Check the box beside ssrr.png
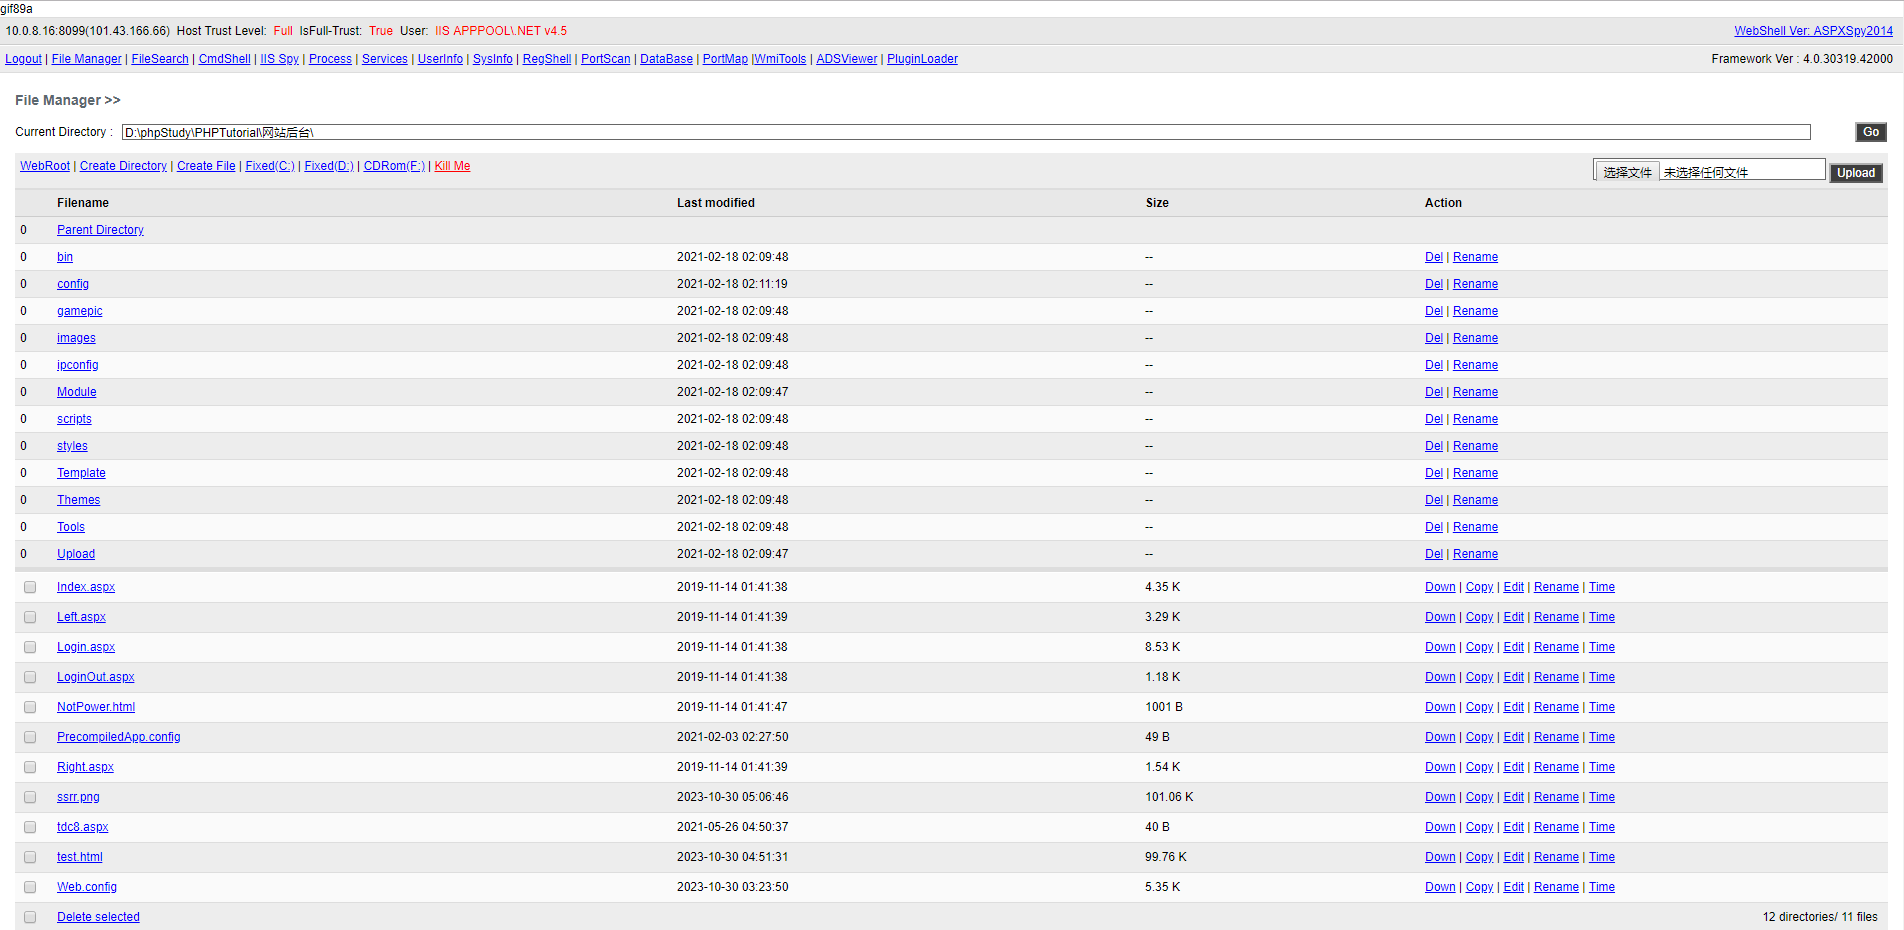 pos(30,797)
